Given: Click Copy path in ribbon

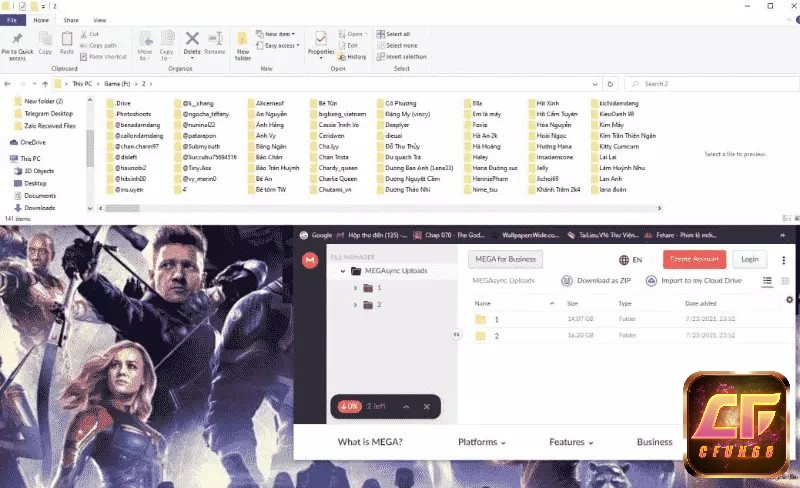Looking at the screenshot, I should (x=98, y=45).
